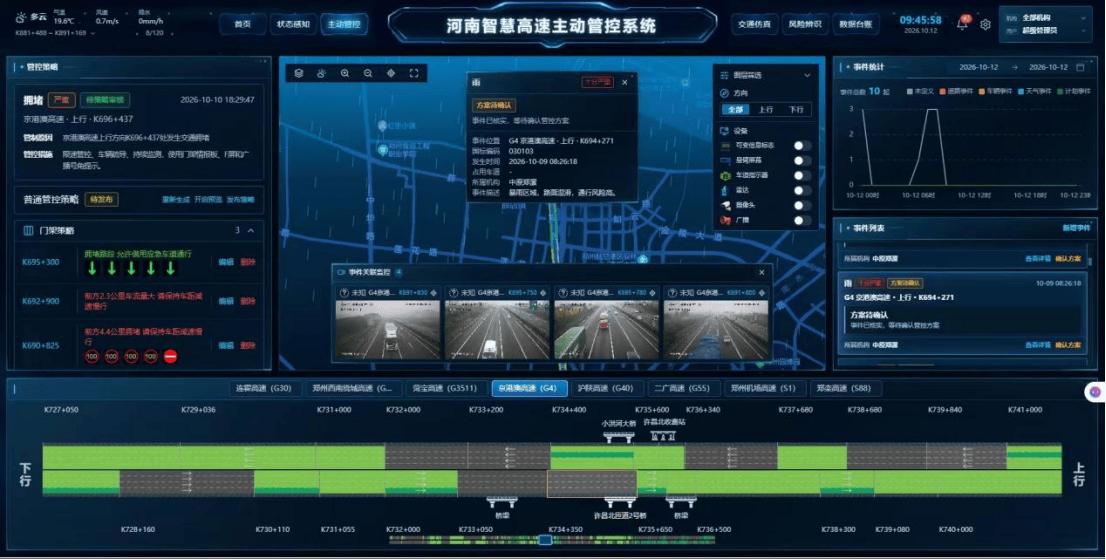Click 确认方案 on the G4 K694+271 event card
This screenshot has width=1106, height=560.
(x=1067, y=345)
